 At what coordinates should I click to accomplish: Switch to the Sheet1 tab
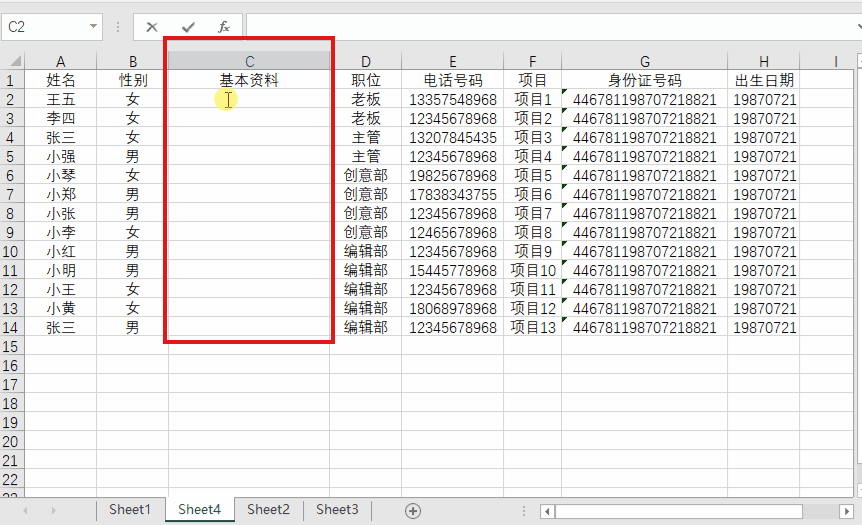130,510
